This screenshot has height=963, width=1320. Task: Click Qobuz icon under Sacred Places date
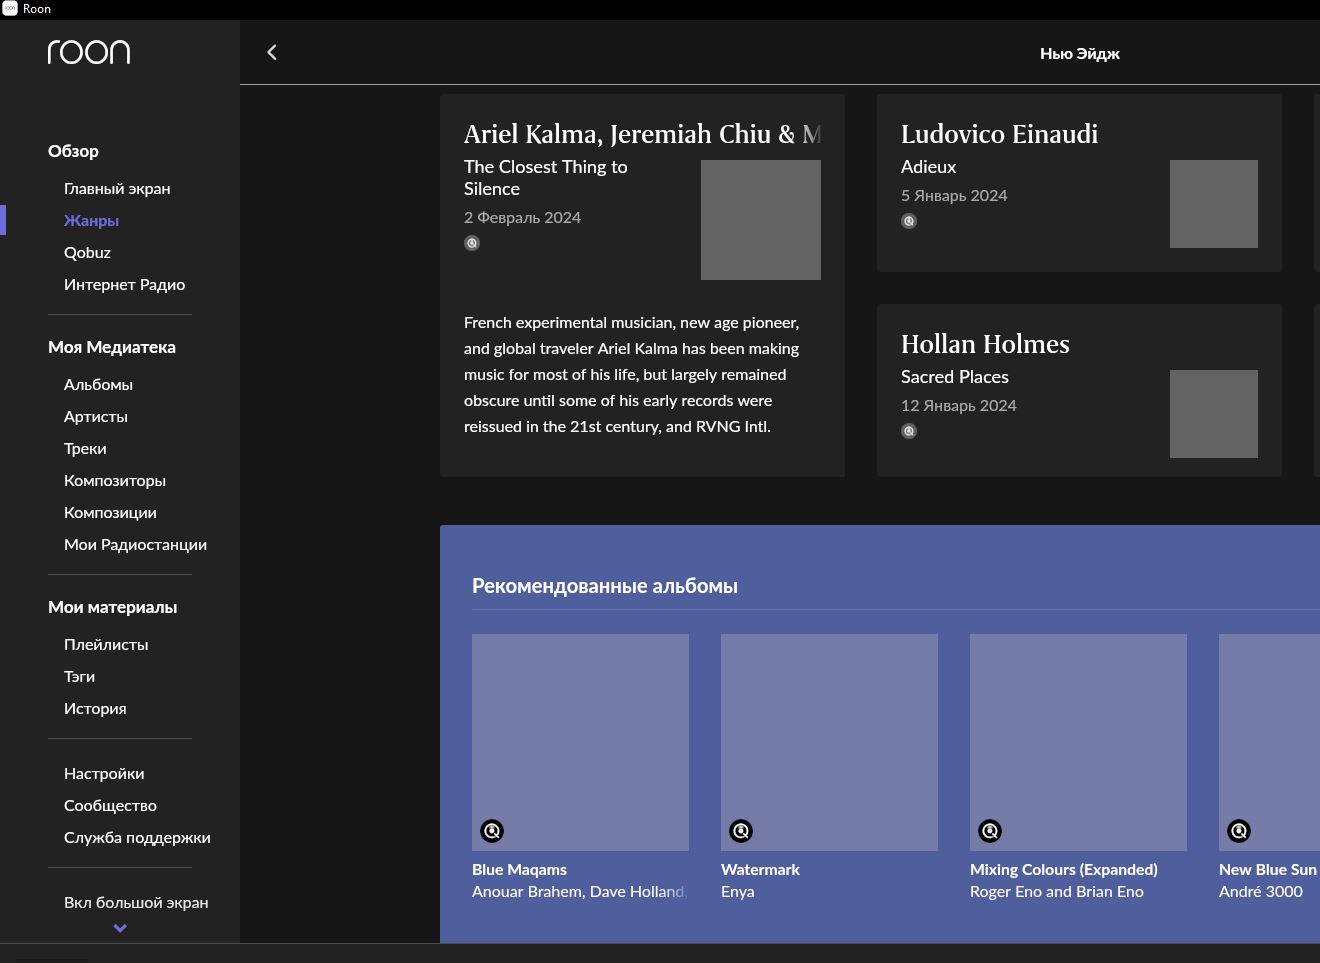coord(909,431)
